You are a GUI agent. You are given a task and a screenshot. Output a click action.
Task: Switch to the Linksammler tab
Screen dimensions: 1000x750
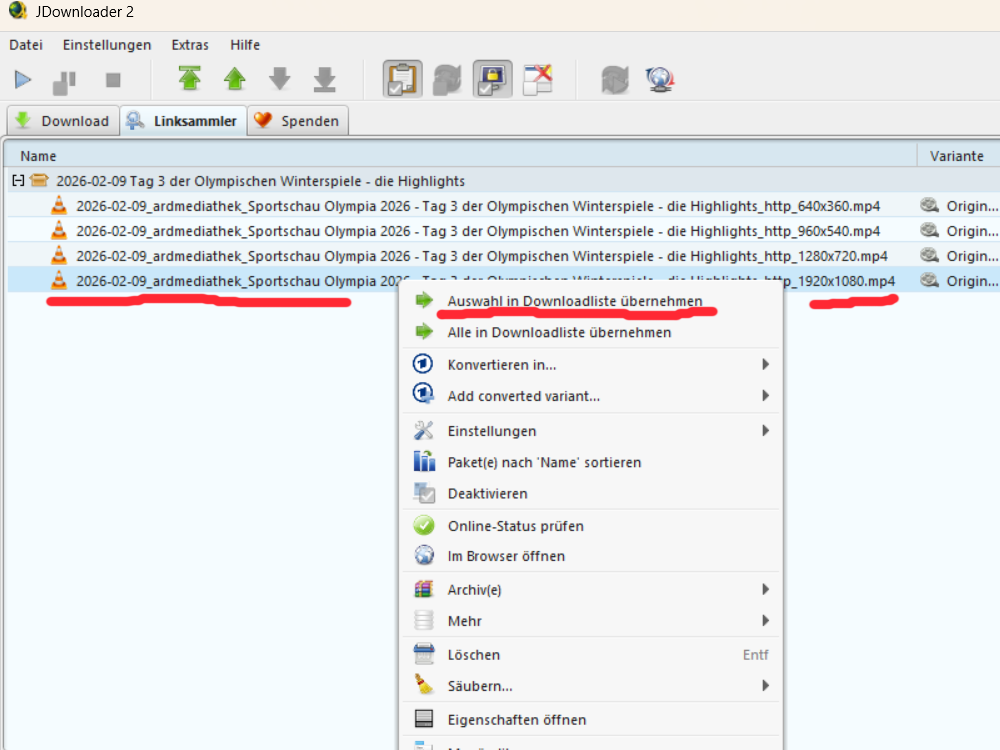pos(183,121)
